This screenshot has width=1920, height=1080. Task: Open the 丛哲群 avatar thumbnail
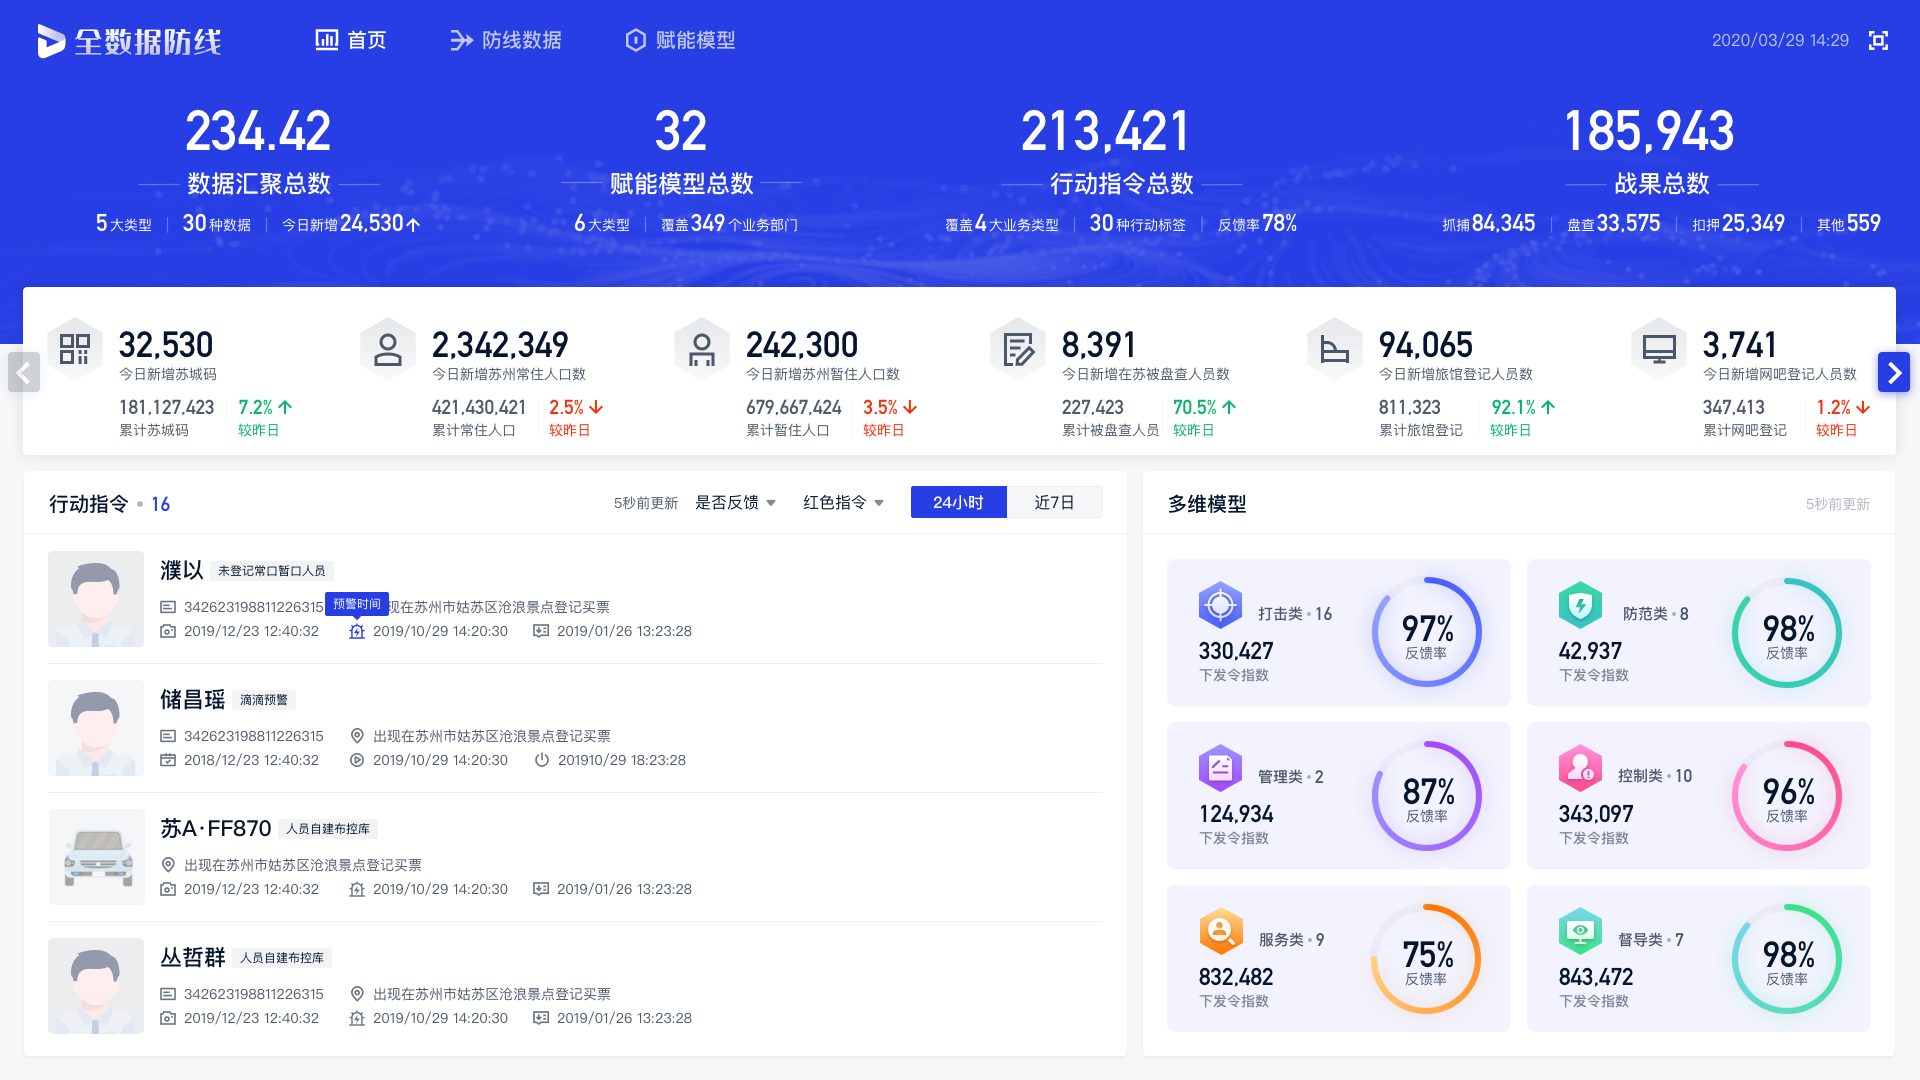tap(96, 986)
